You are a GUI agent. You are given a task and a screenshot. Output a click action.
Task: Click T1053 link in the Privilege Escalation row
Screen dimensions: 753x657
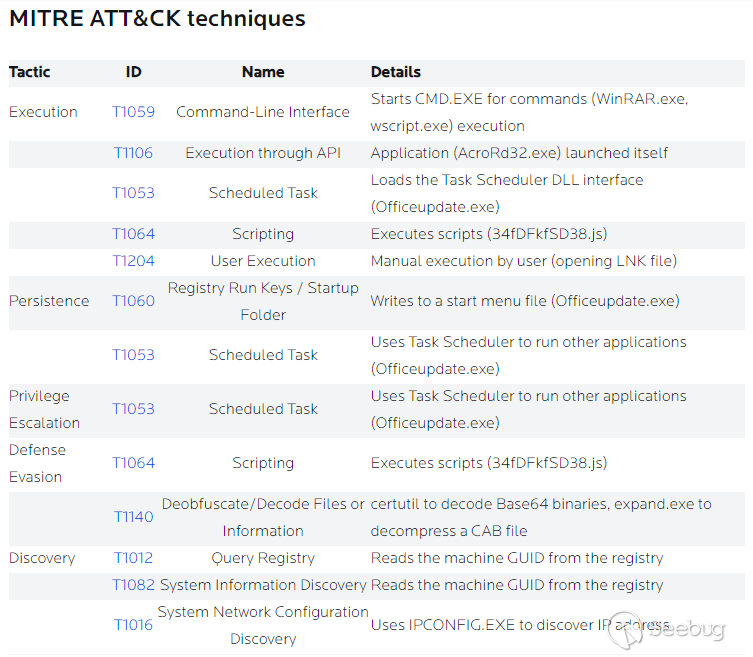tap(133, 409)
